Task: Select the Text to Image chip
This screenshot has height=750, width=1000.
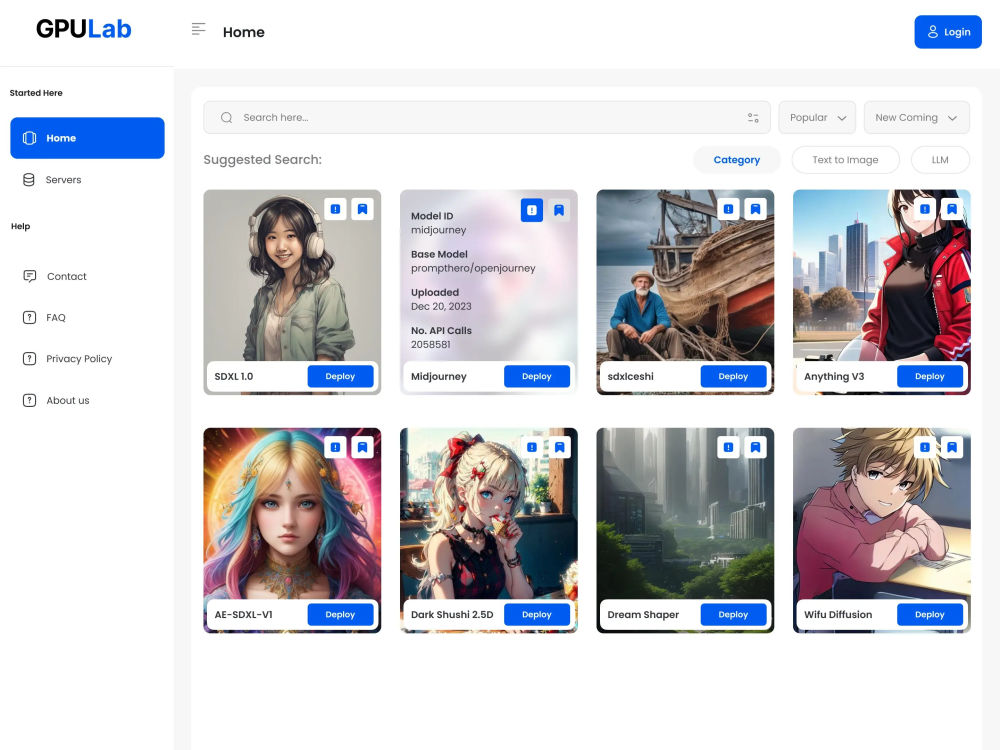Action: [x=845, y=160]
